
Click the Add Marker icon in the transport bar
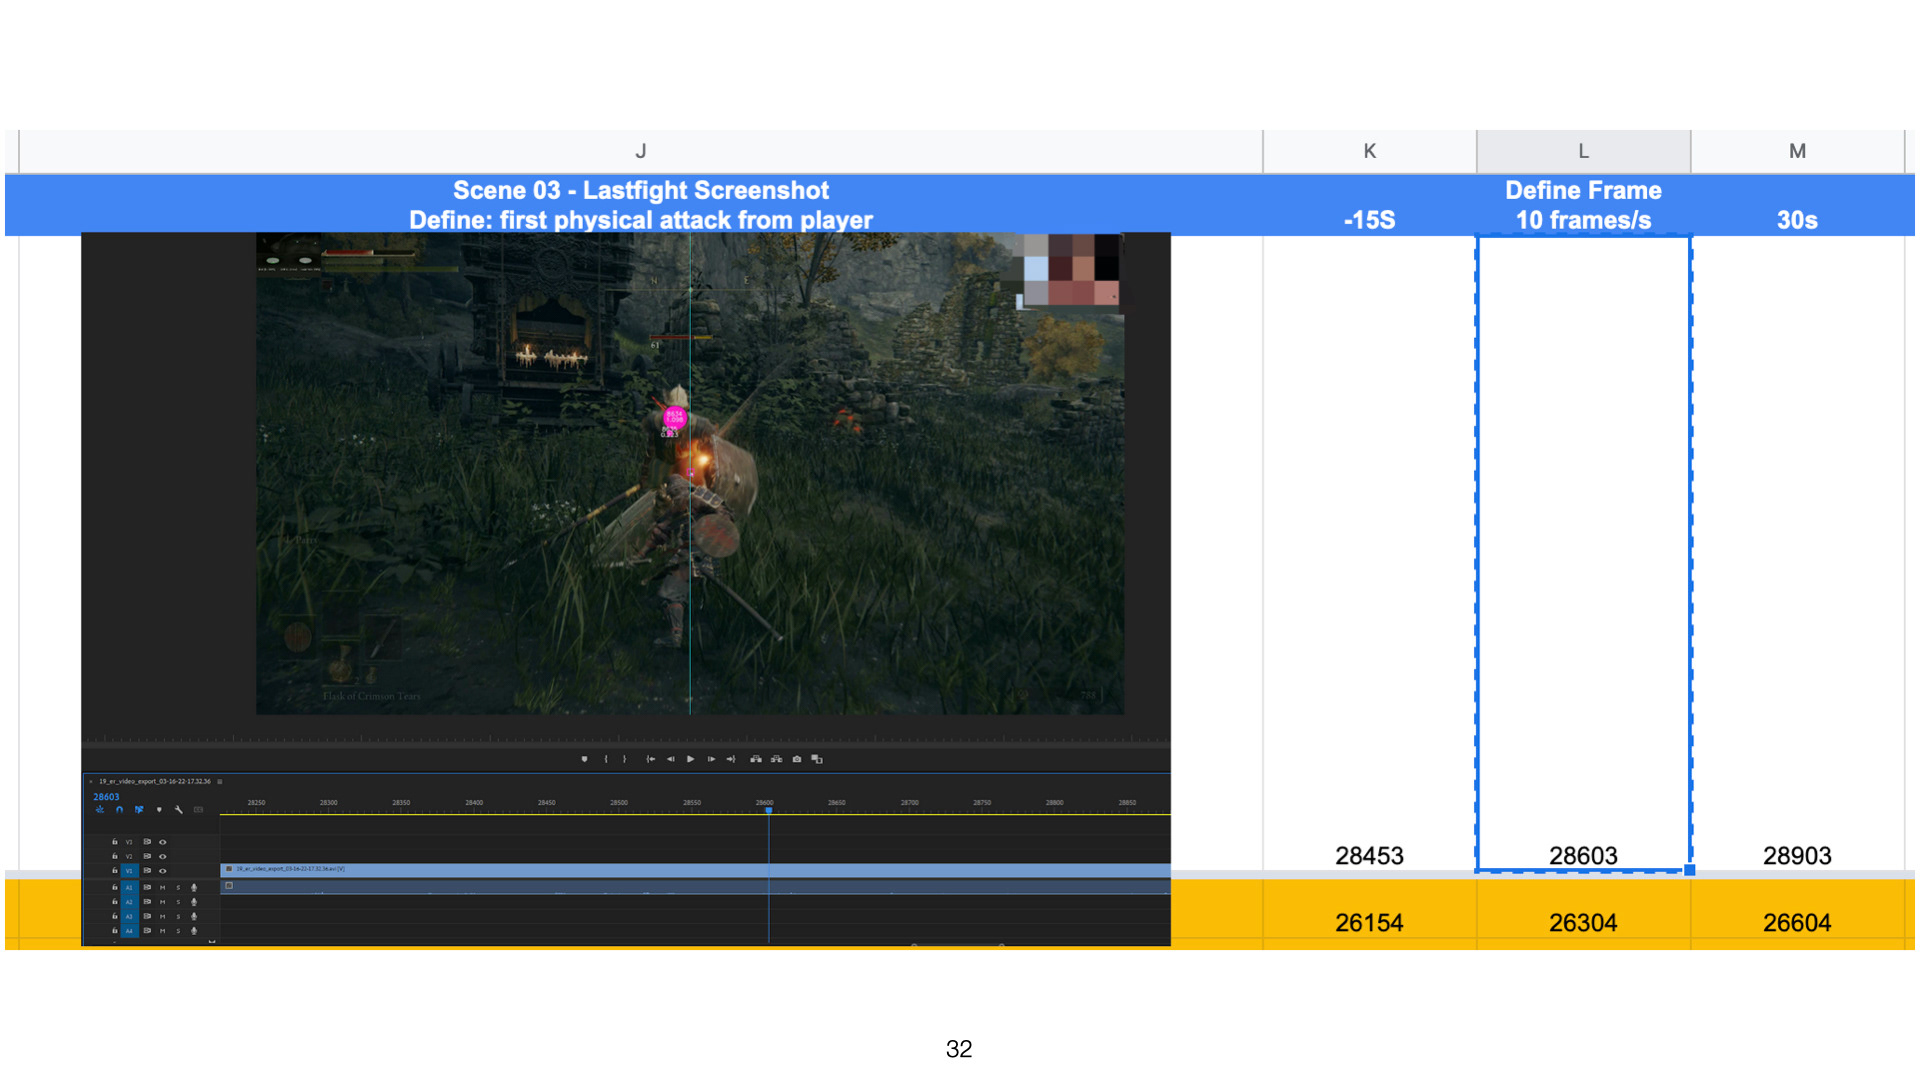pos(584,759)
